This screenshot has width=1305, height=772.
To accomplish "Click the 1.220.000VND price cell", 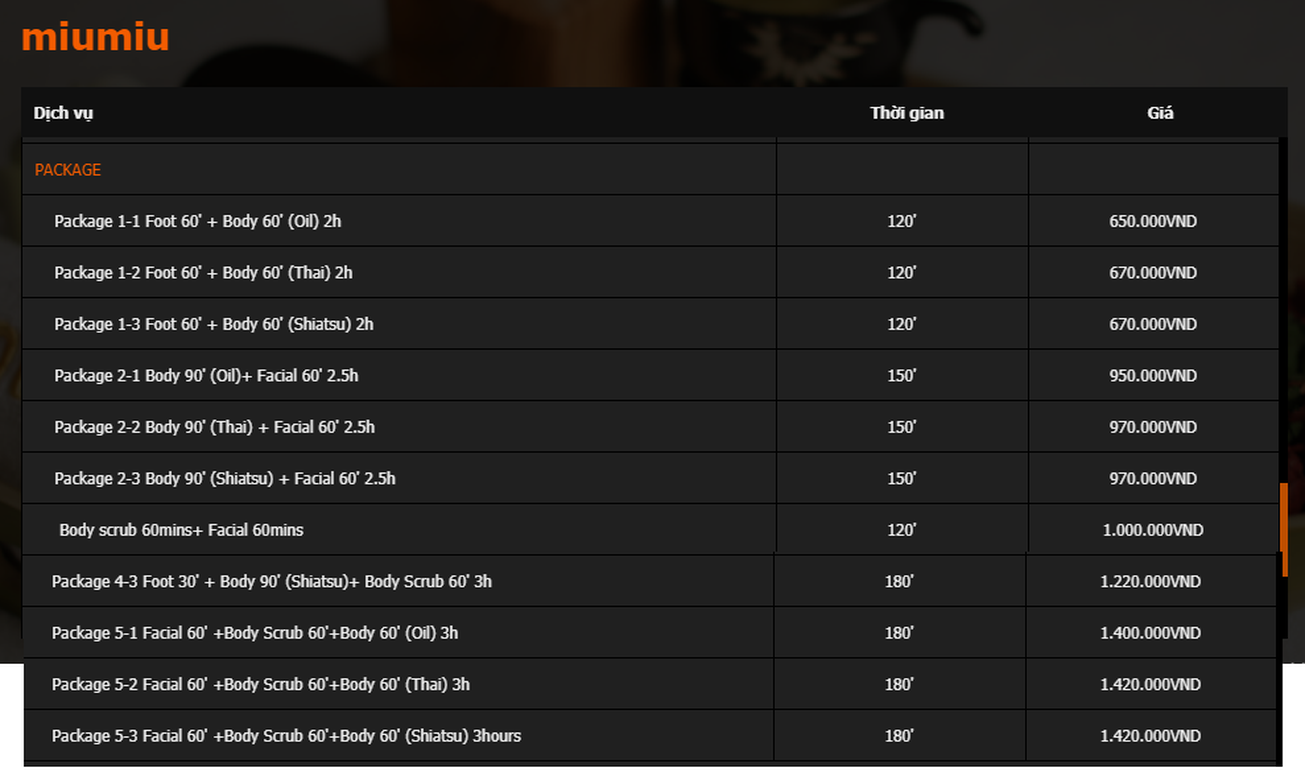I will (1151, 581).
